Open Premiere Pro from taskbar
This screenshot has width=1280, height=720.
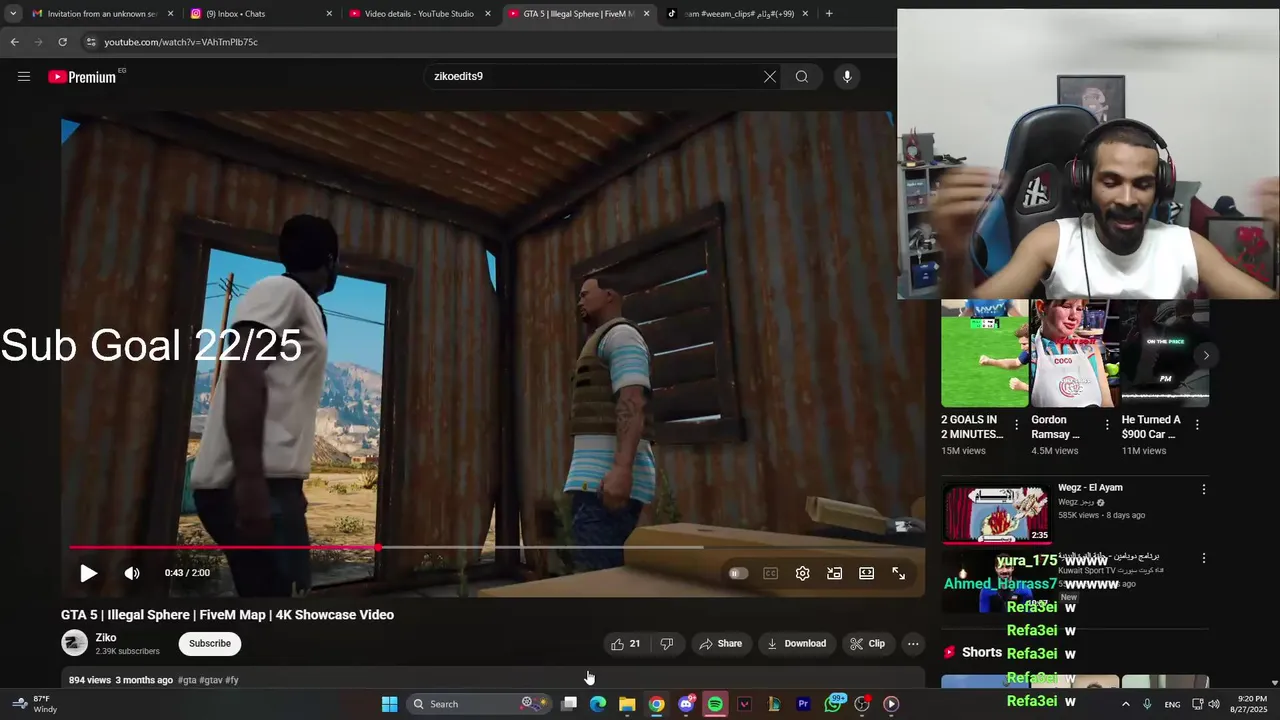(803, 704)
